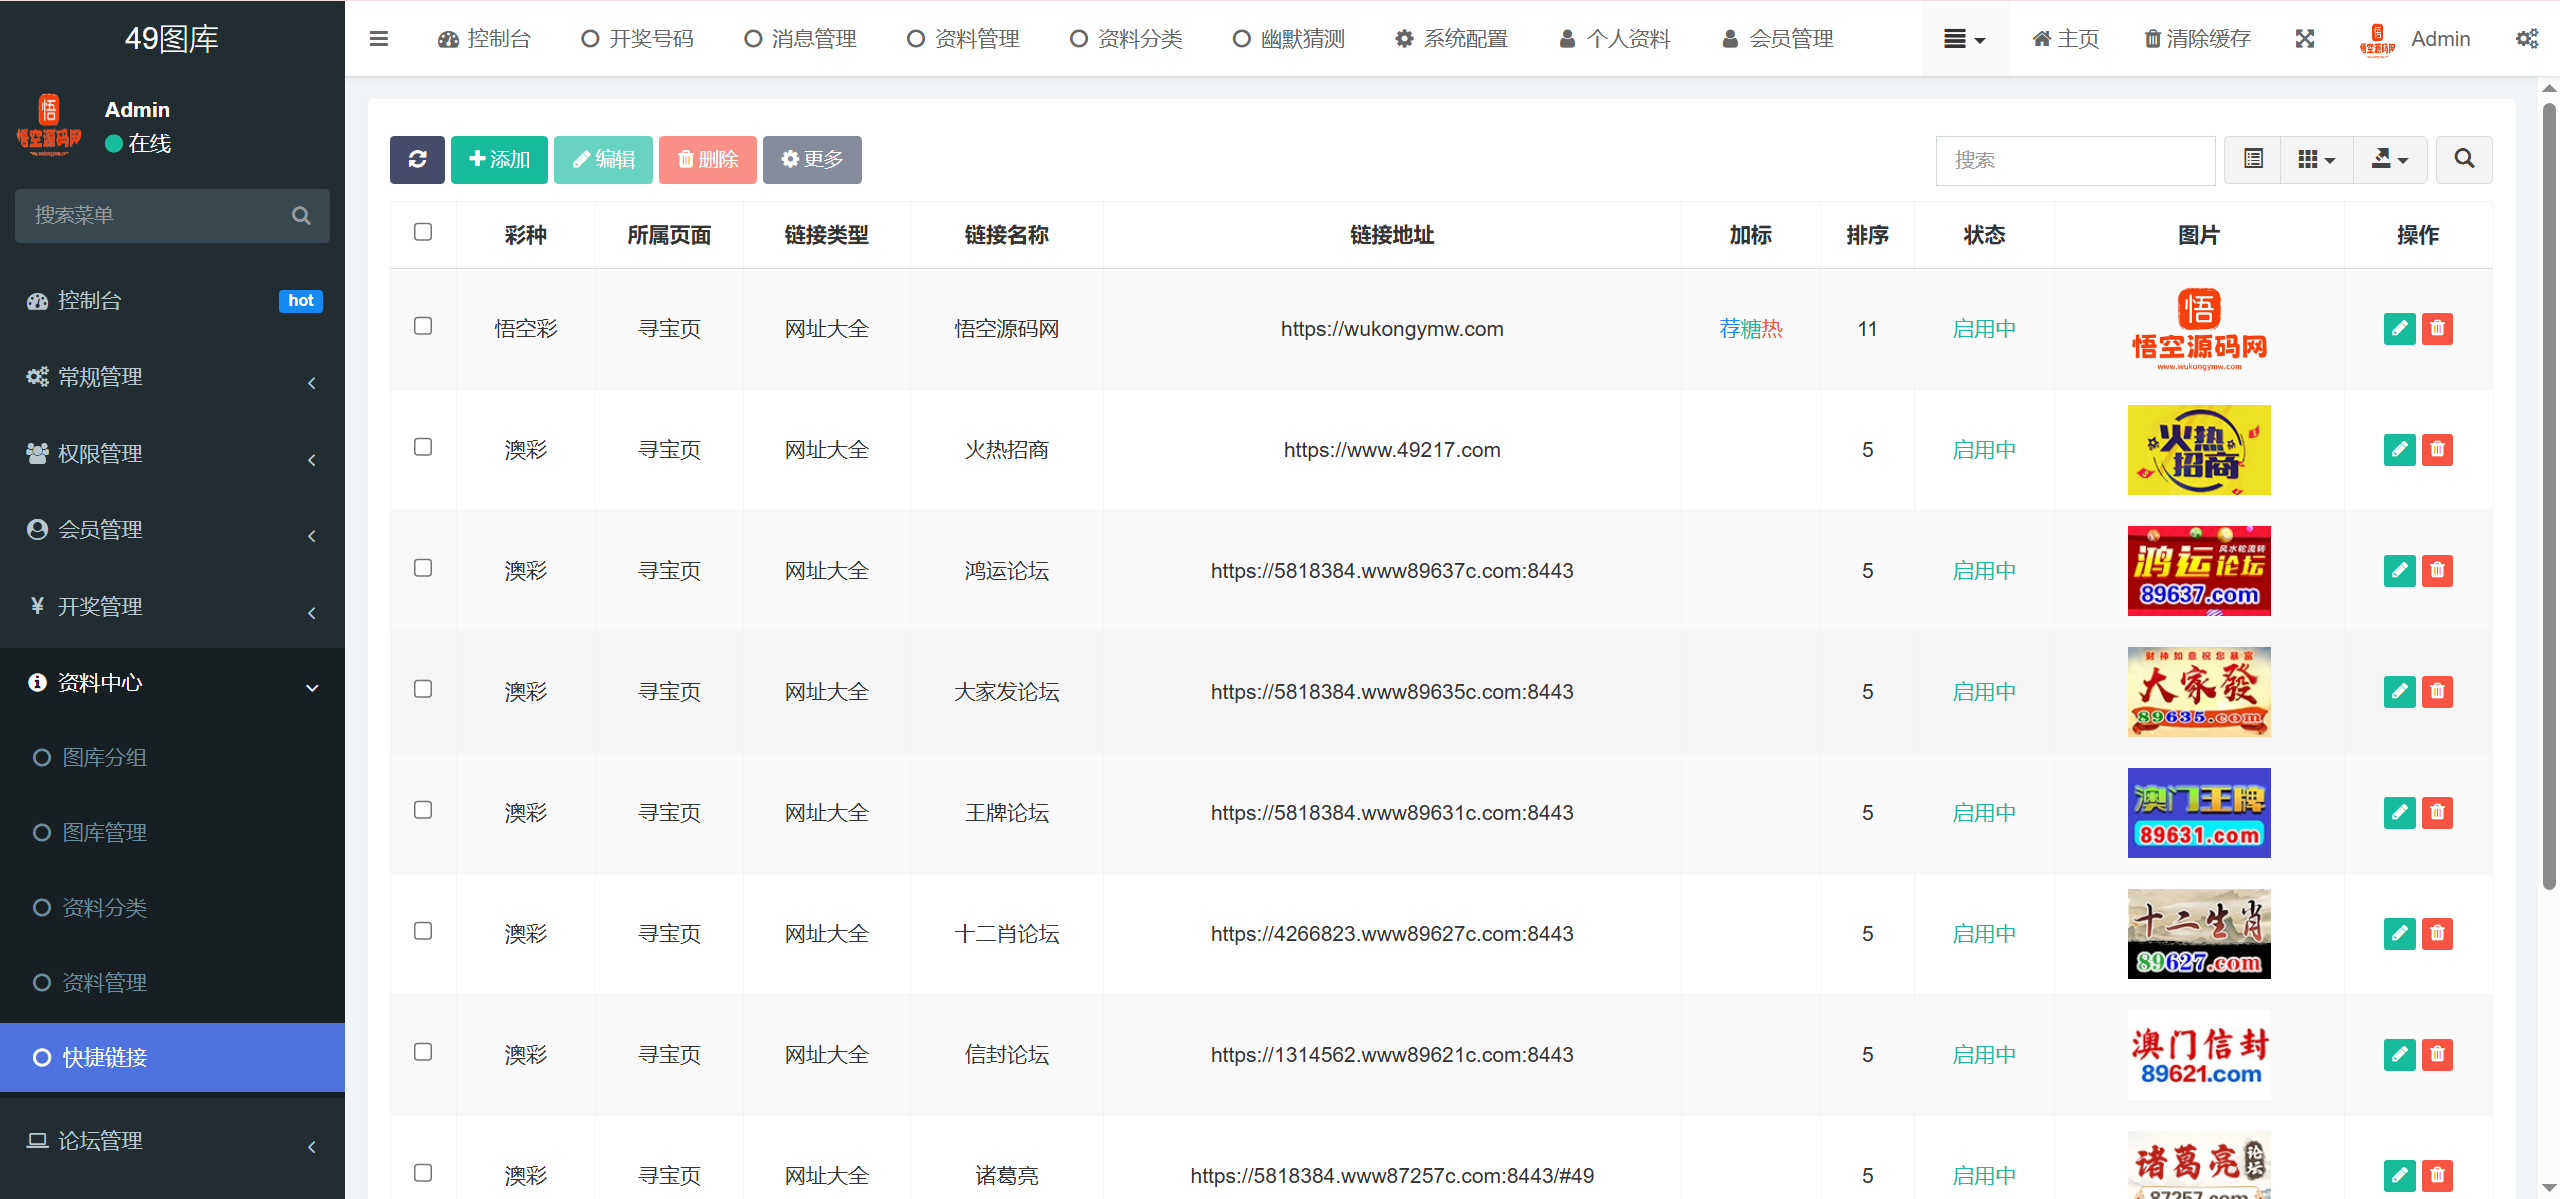Click the 清除缓存 link in header
2560x1199 pixels.
coord(2197,39)
